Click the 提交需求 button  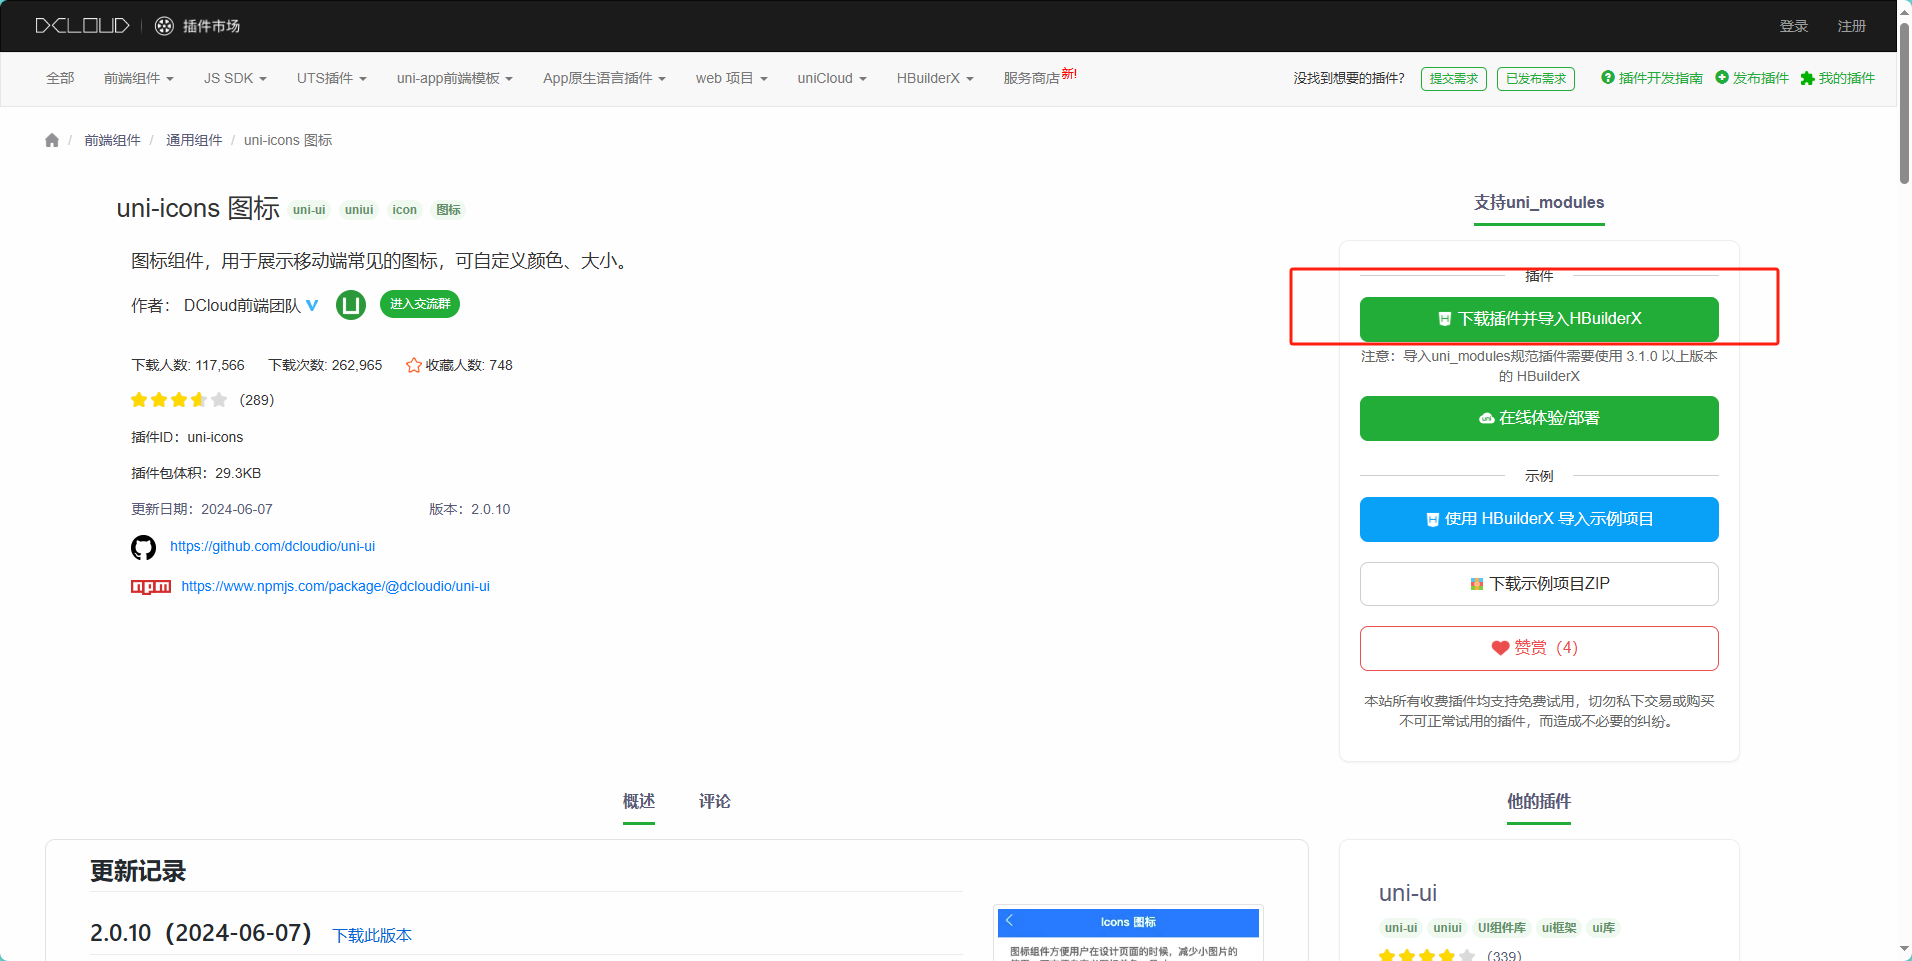coord(1454,79)
